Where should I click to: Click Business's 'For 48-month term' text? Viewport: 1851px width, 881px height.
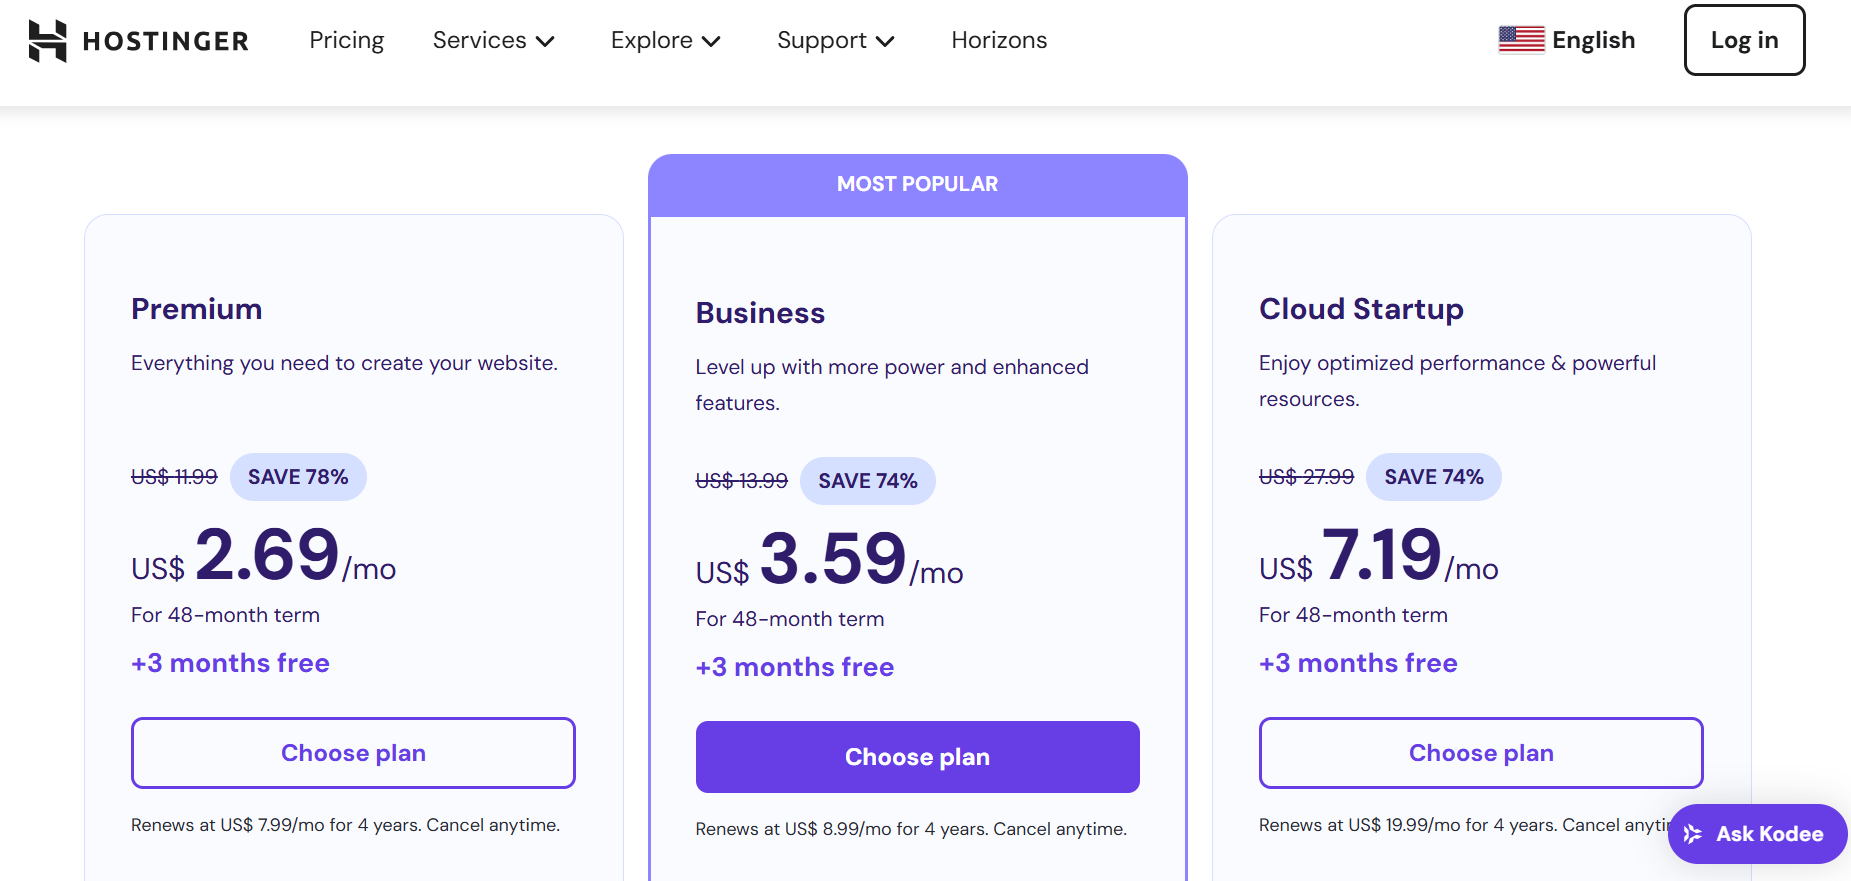[x=790, y=619]
